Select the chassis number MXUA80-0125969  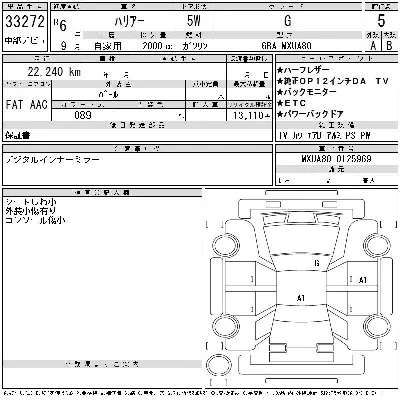336,159
